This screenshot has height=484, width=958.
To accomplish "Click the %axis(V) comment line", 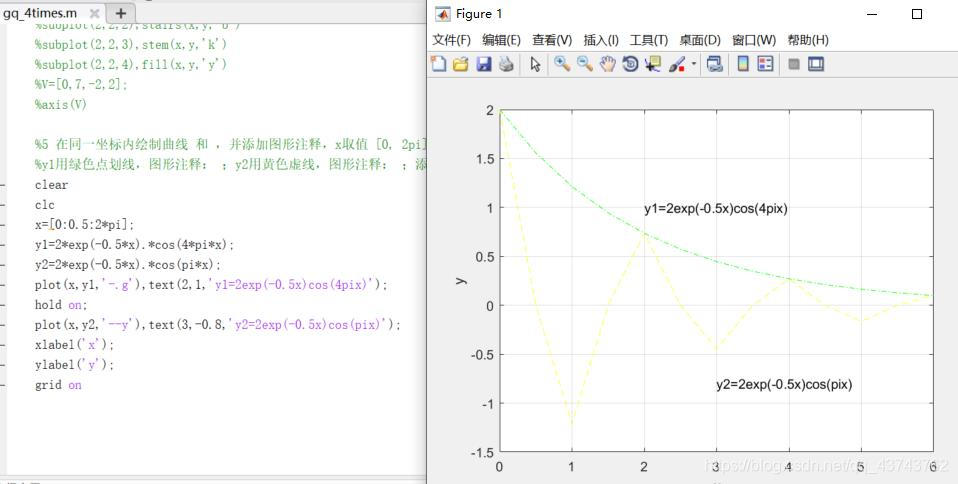I will tap(60, 104).
